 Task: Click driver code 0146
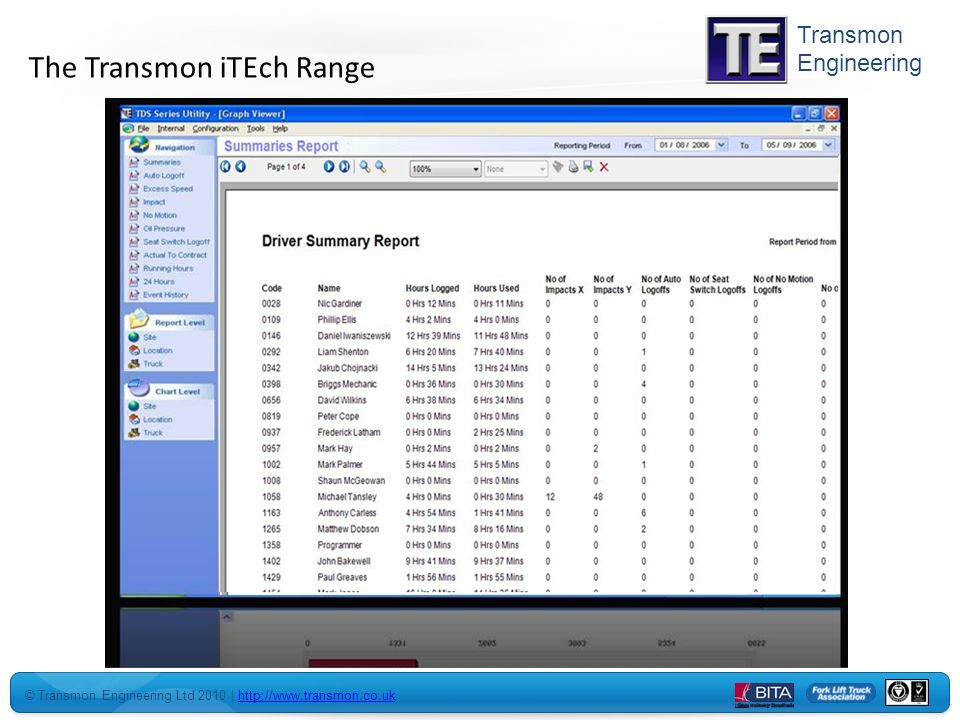point(271,336)
